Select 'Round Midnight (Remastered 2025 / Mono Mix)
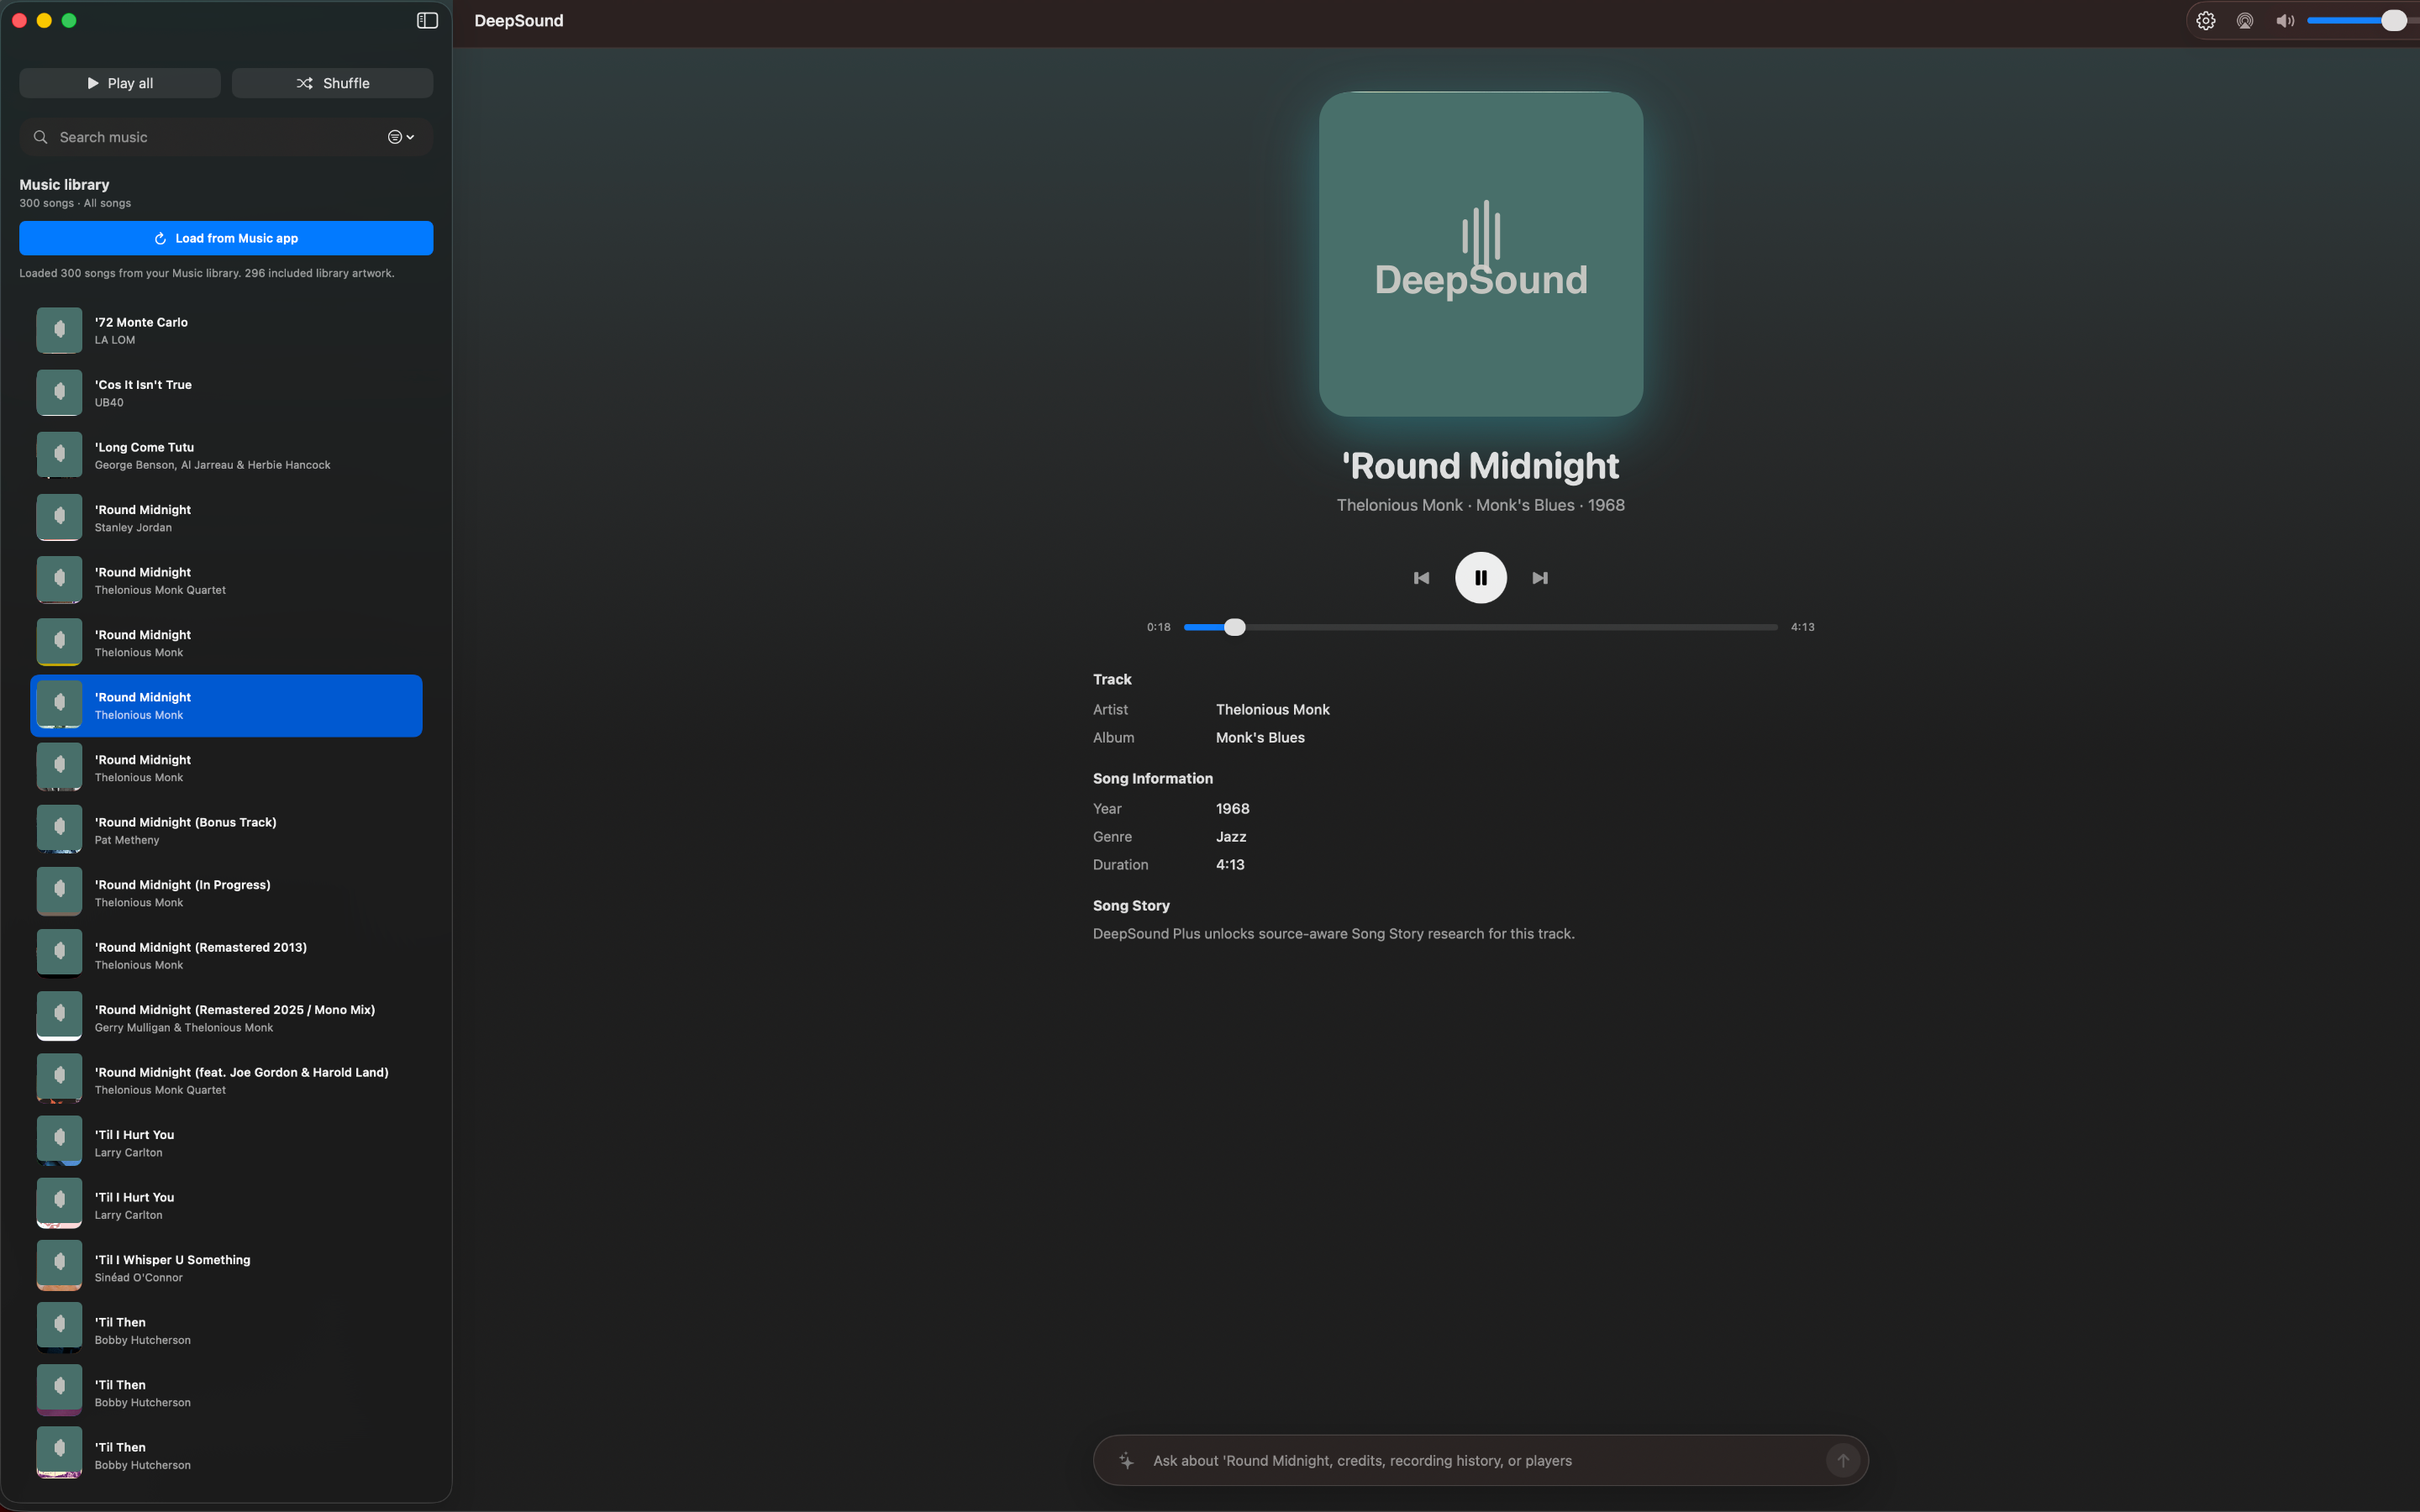 click(226, 1018)
